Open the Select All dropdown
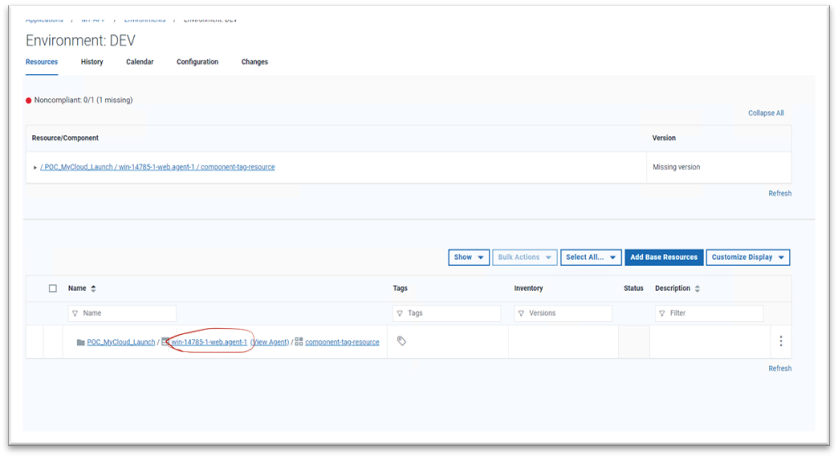Screen dimensions: 838x458 pos(590,257)
